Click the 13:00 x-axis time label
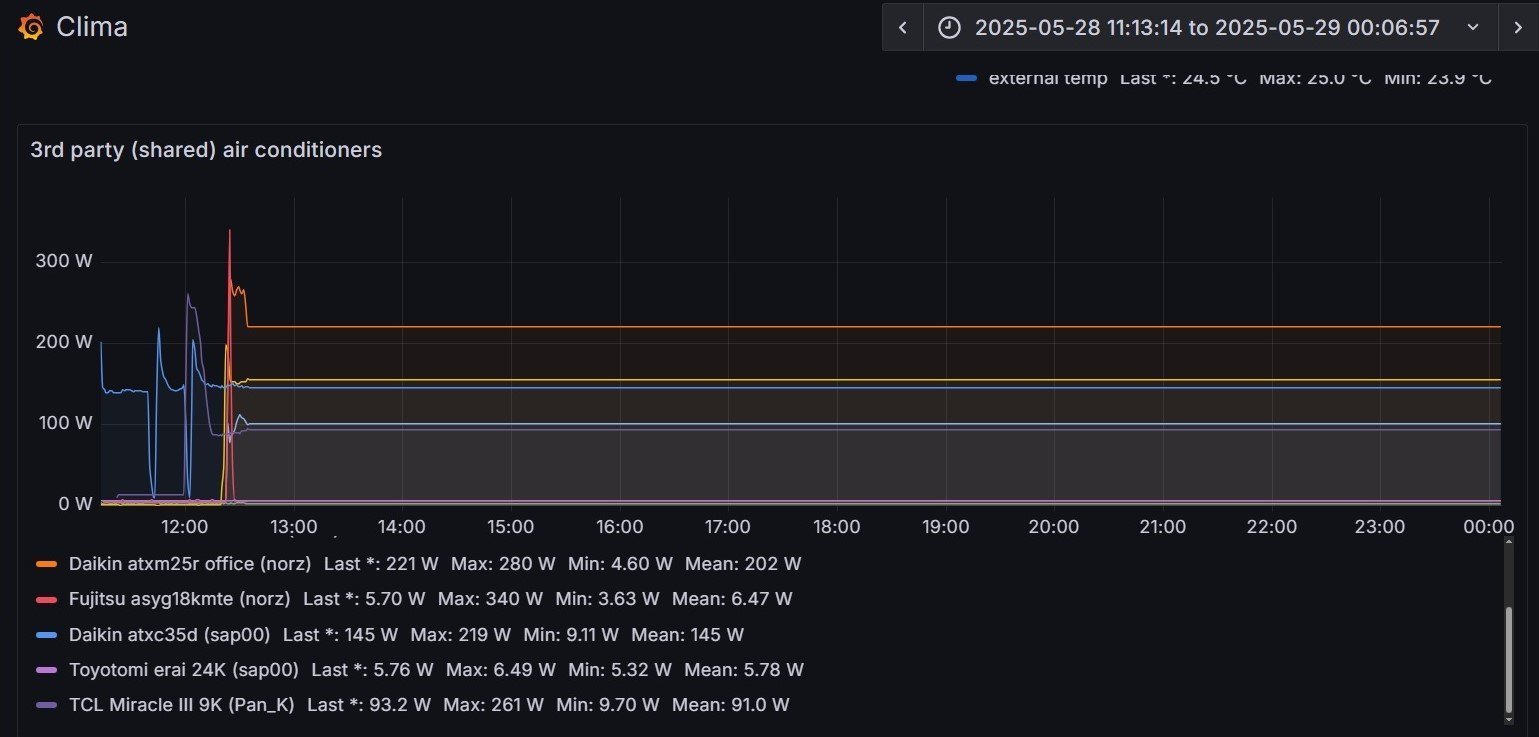 pyautogui.click(x=293, y=526)
